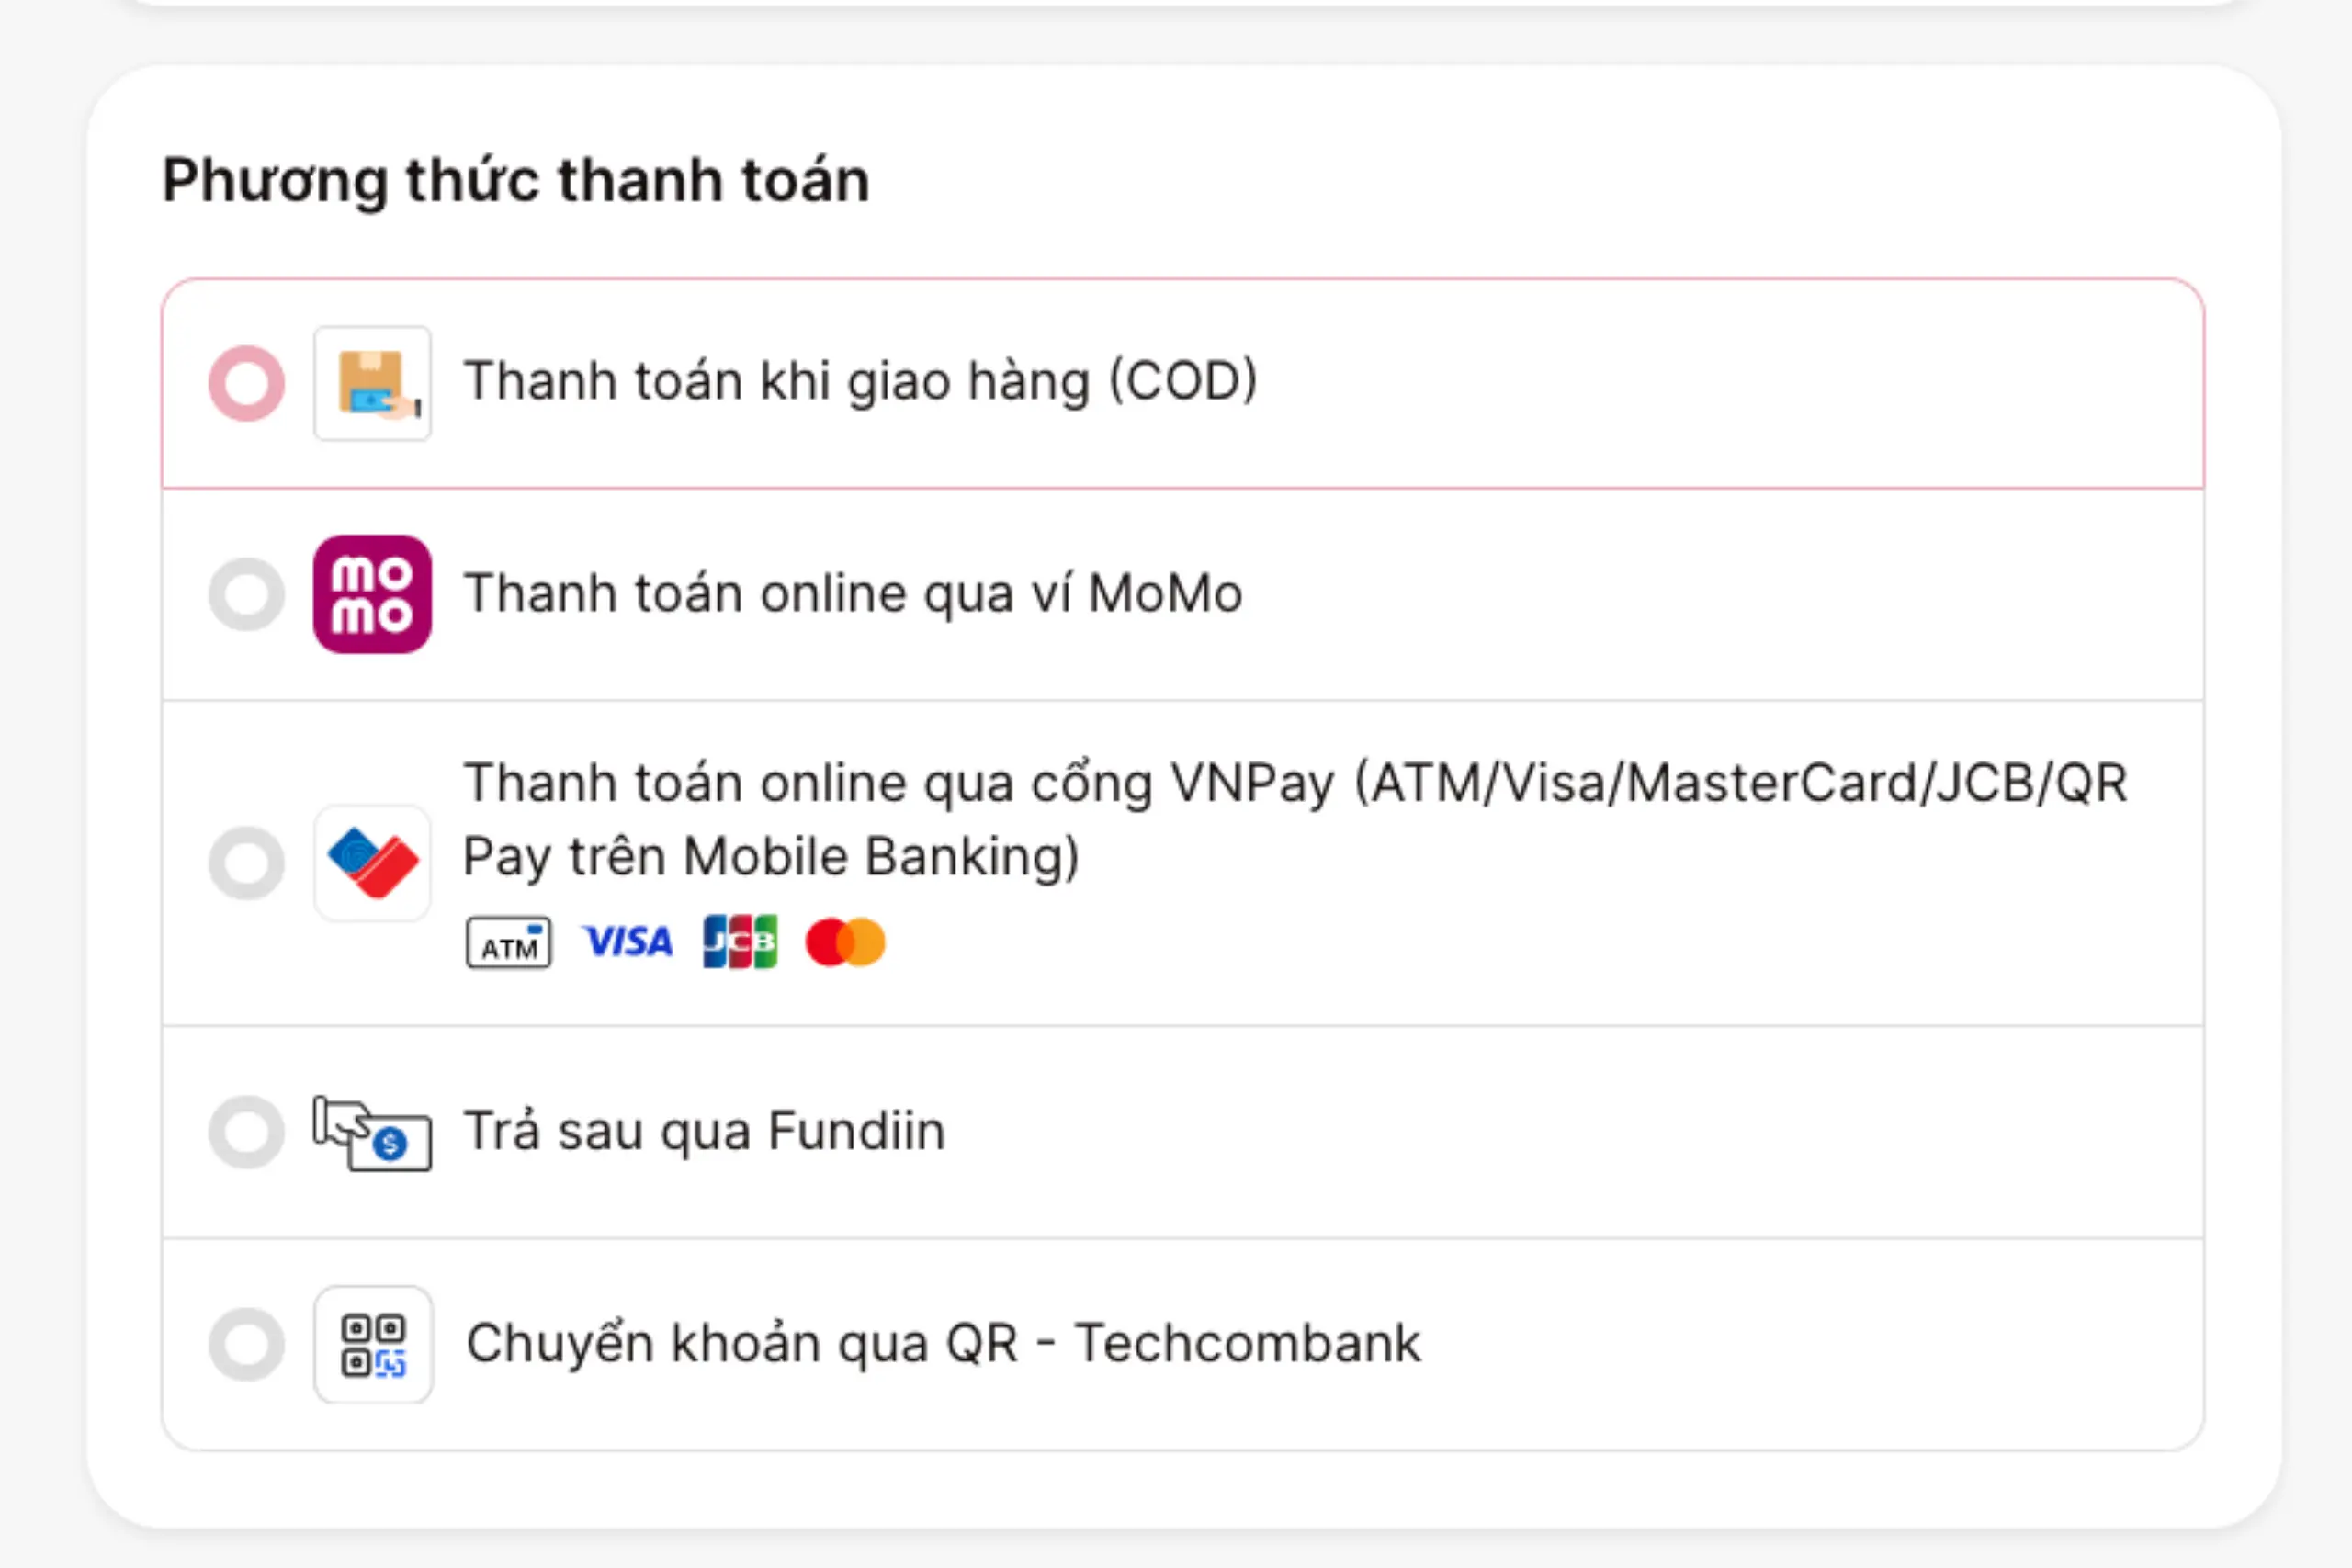This screenshot has height=1568, width=2352.
Task: Click the ATM card badge
Action: tap(508, 943)
